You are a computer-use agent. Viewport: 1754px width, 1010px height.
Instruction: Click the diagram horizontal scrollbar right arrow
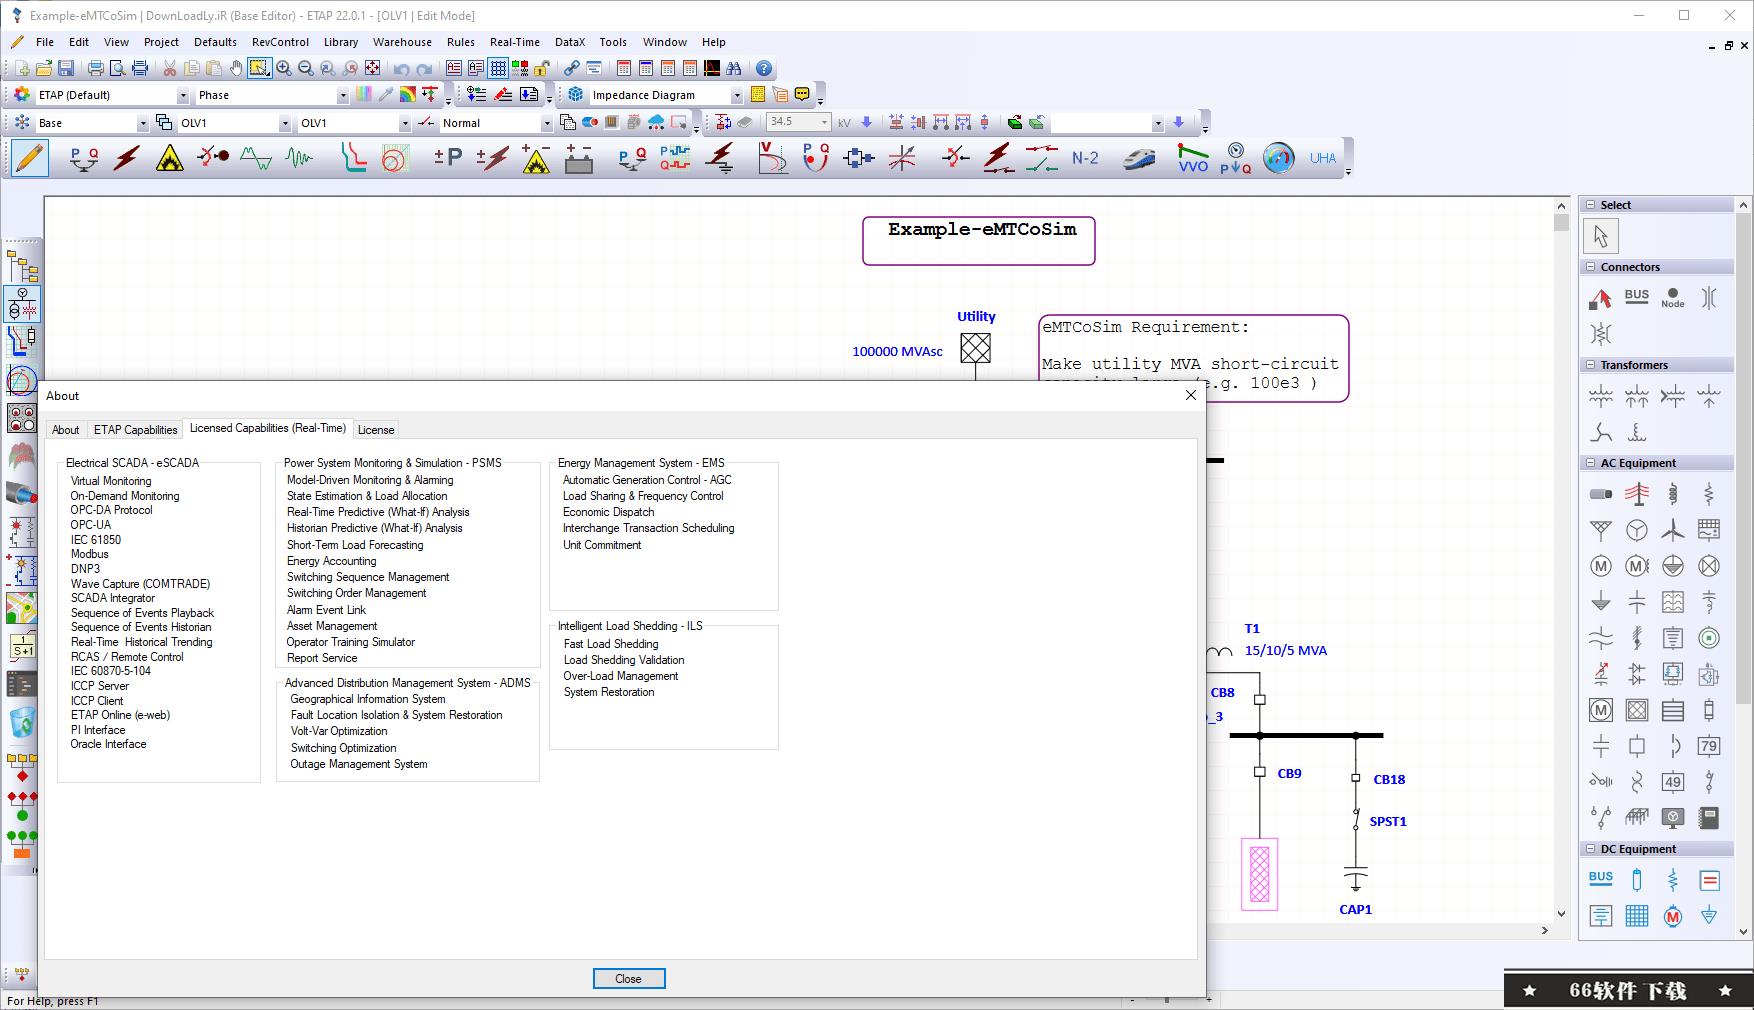point(1545,930)
